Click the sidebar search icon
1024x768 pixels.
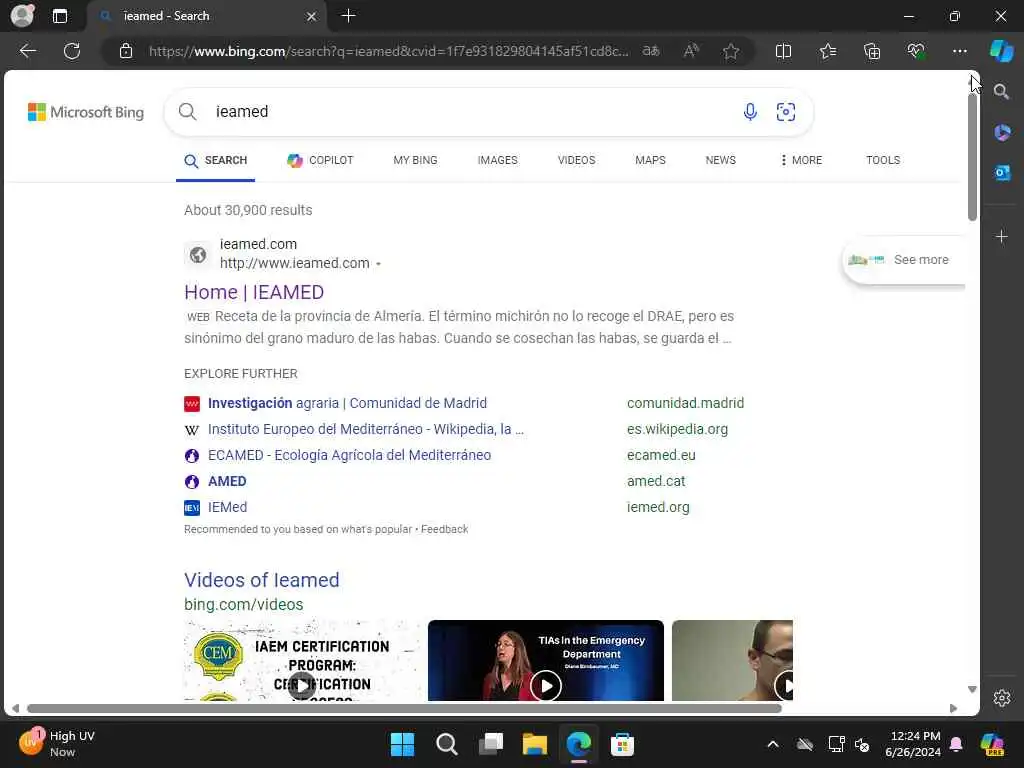point(1001,91)
